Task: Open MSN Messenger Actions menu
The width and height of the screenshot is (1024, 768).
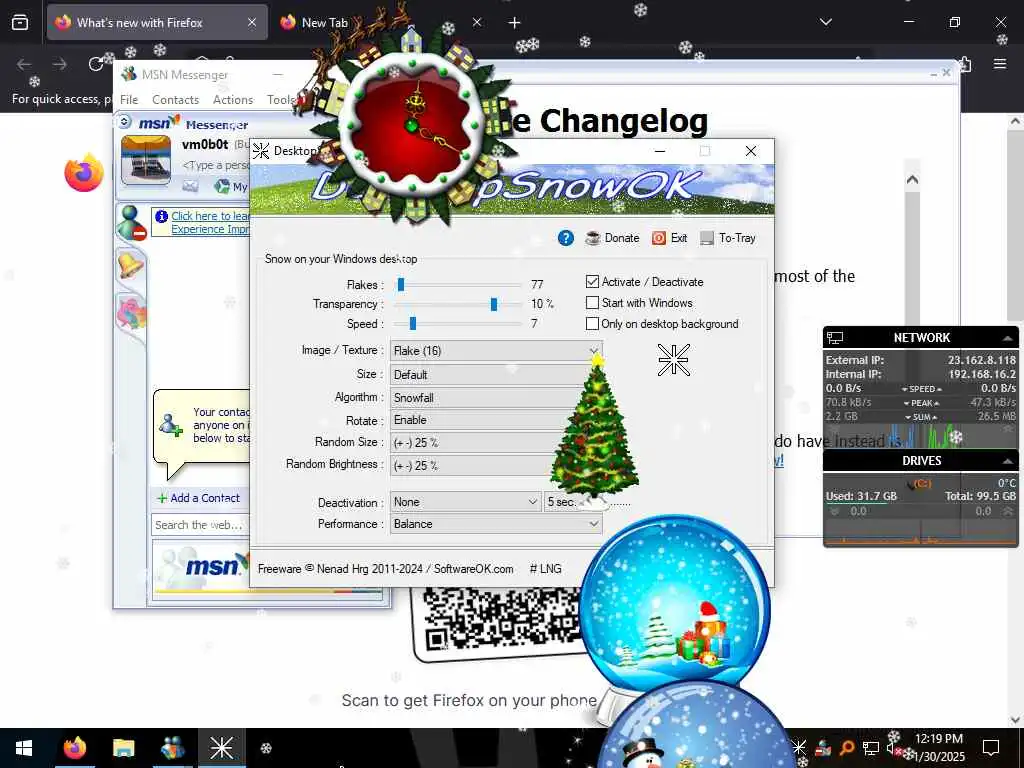Action: tap(232, 100)
